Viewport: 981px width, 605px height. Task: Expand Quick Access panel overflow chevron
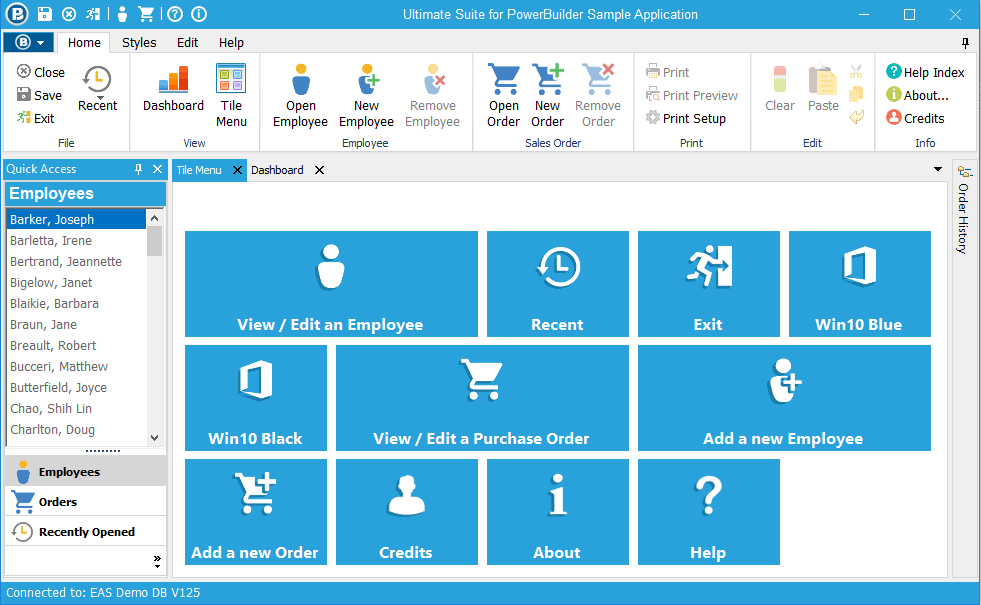[157, 561]
